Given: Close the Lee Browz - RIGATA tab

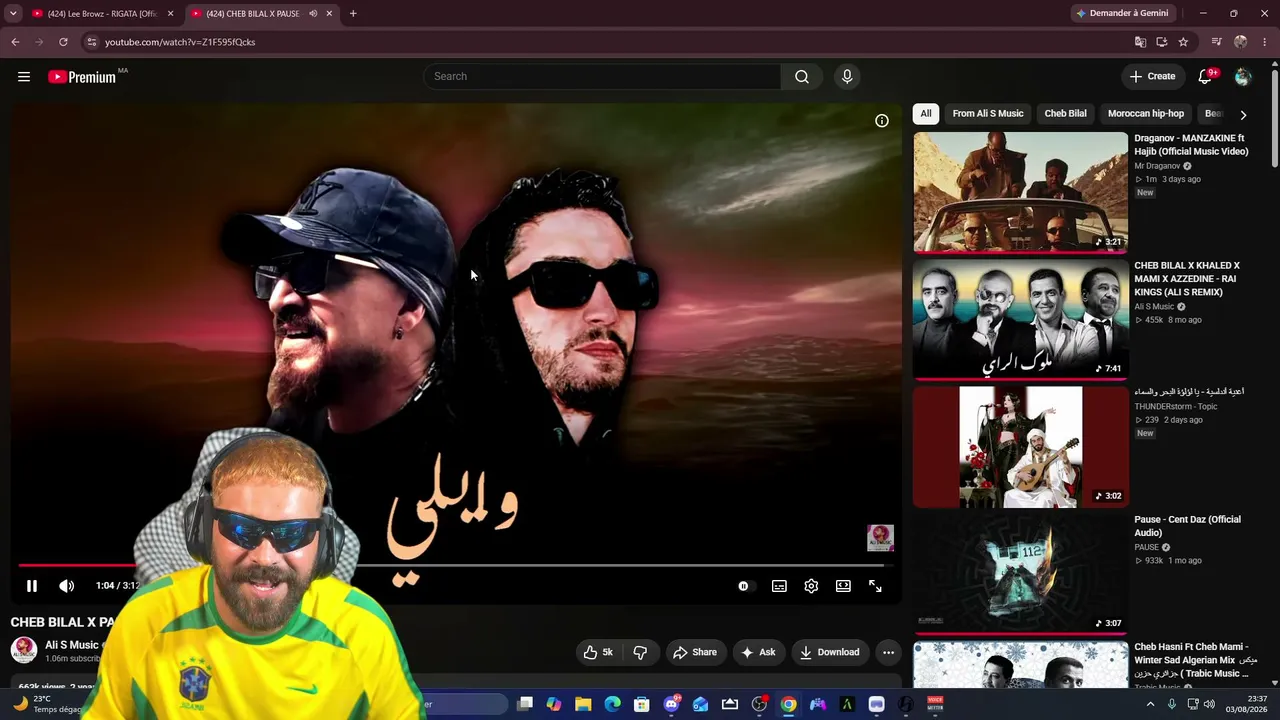Looking at the screenshot, I should (x=170, y=14).
